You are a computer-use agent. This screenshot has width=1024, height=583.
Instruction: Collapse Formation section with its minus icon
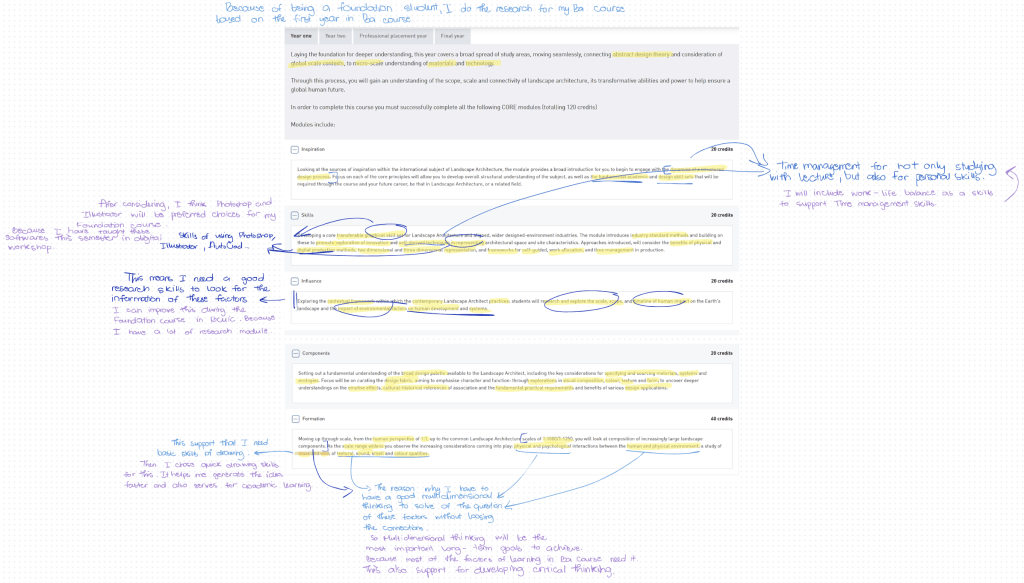[294, 419]
